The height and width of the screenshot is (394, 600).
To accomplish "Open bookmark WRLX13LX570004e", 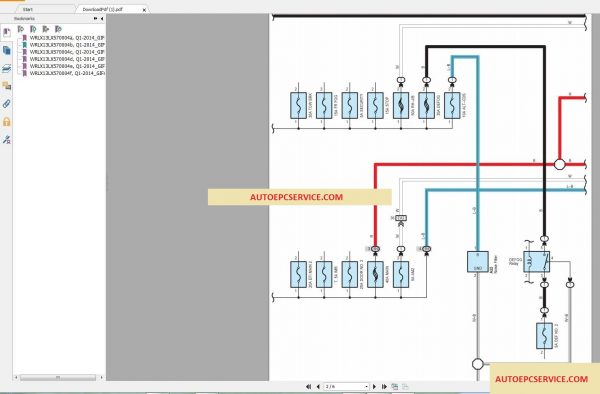I will click(x=67, y=66).
